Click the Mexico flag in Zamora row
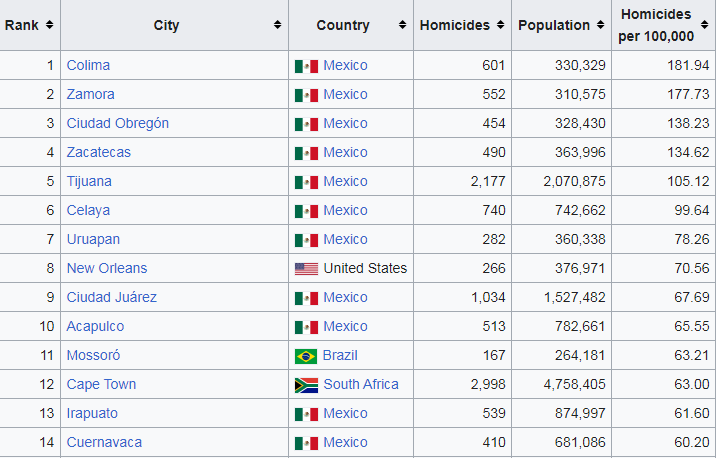The width and height of the screenshot is (716, 458). 306,95
